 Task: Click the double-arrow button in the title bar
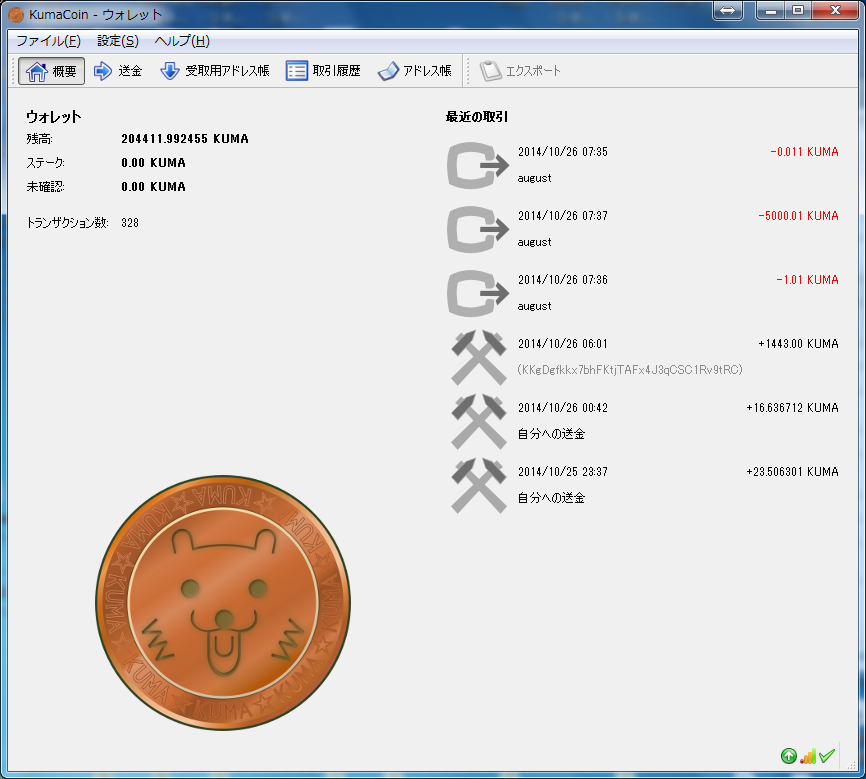(728, 10)
